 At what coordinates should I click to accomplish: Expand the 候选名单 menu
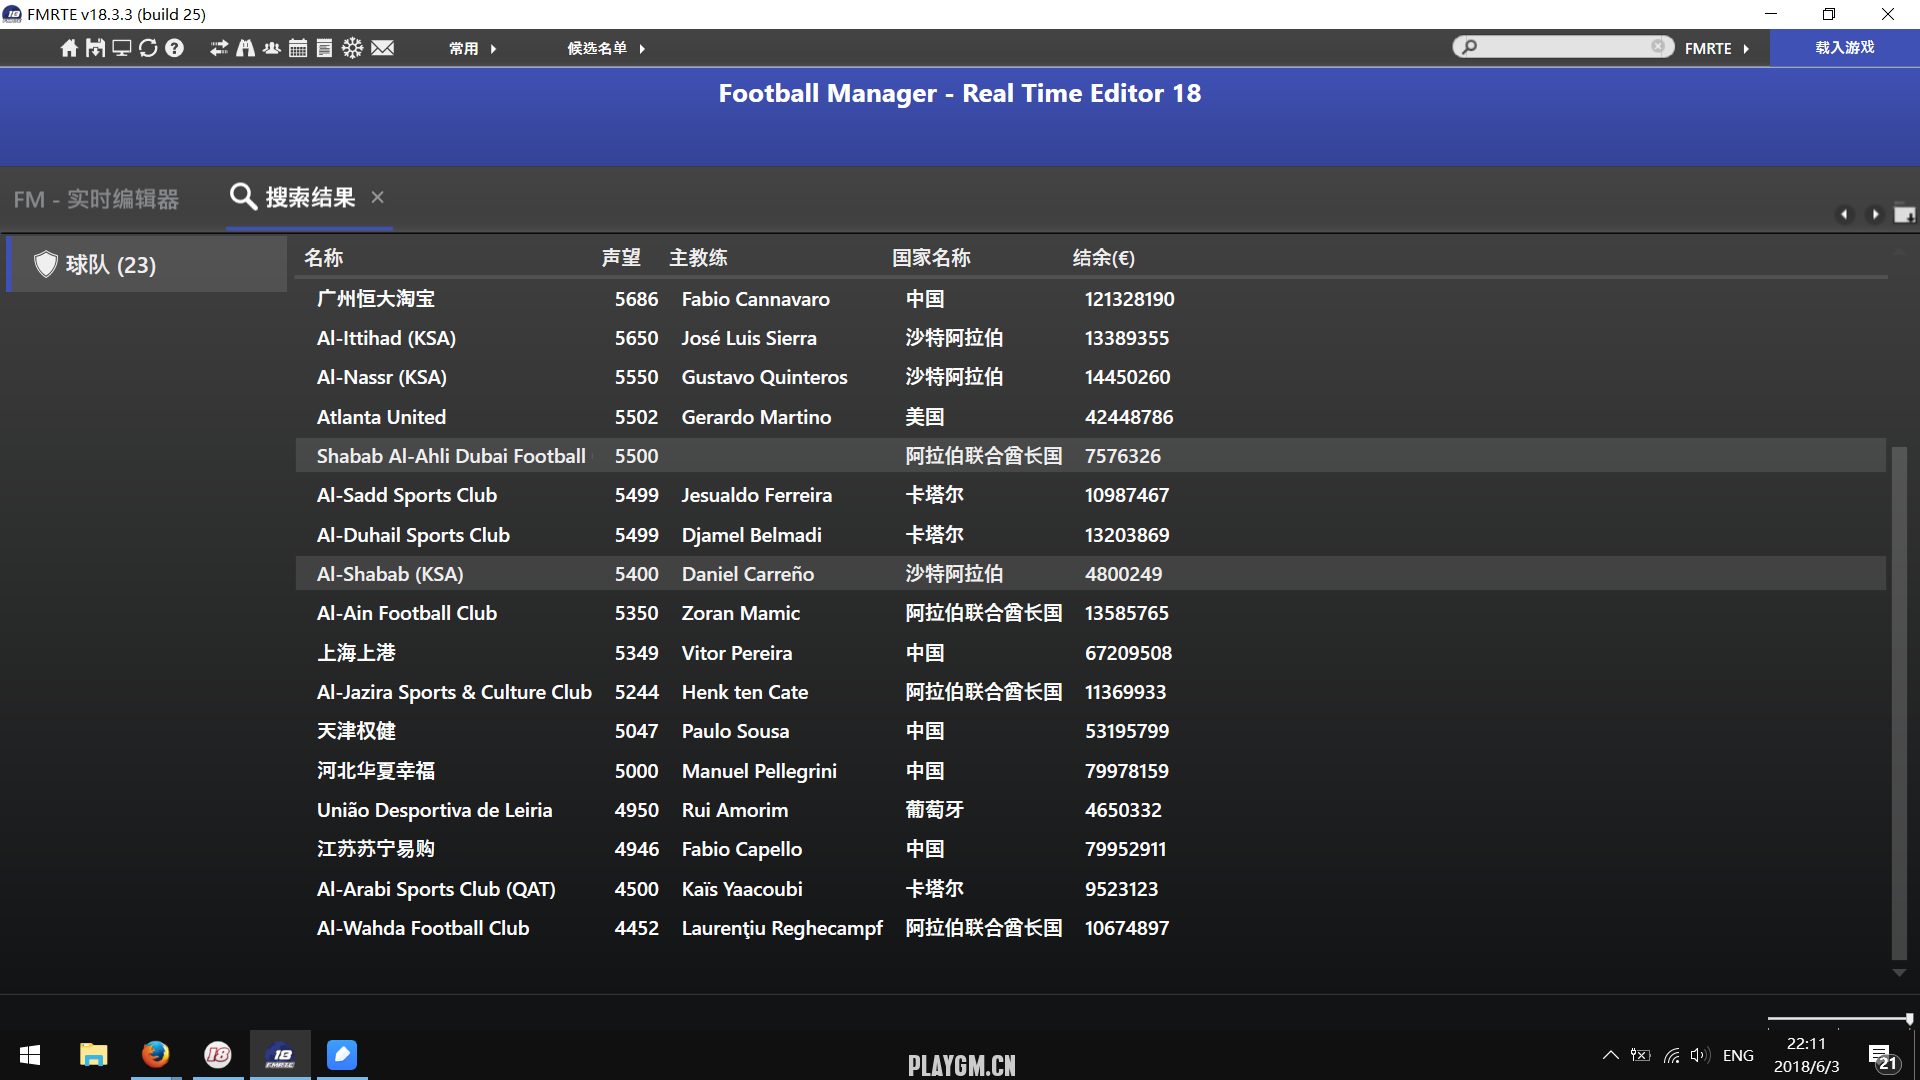pos(606,48)
